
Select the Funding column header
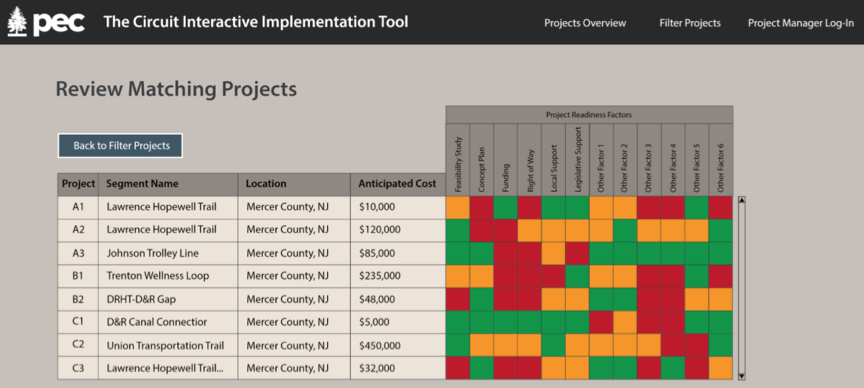pos(506,160)
